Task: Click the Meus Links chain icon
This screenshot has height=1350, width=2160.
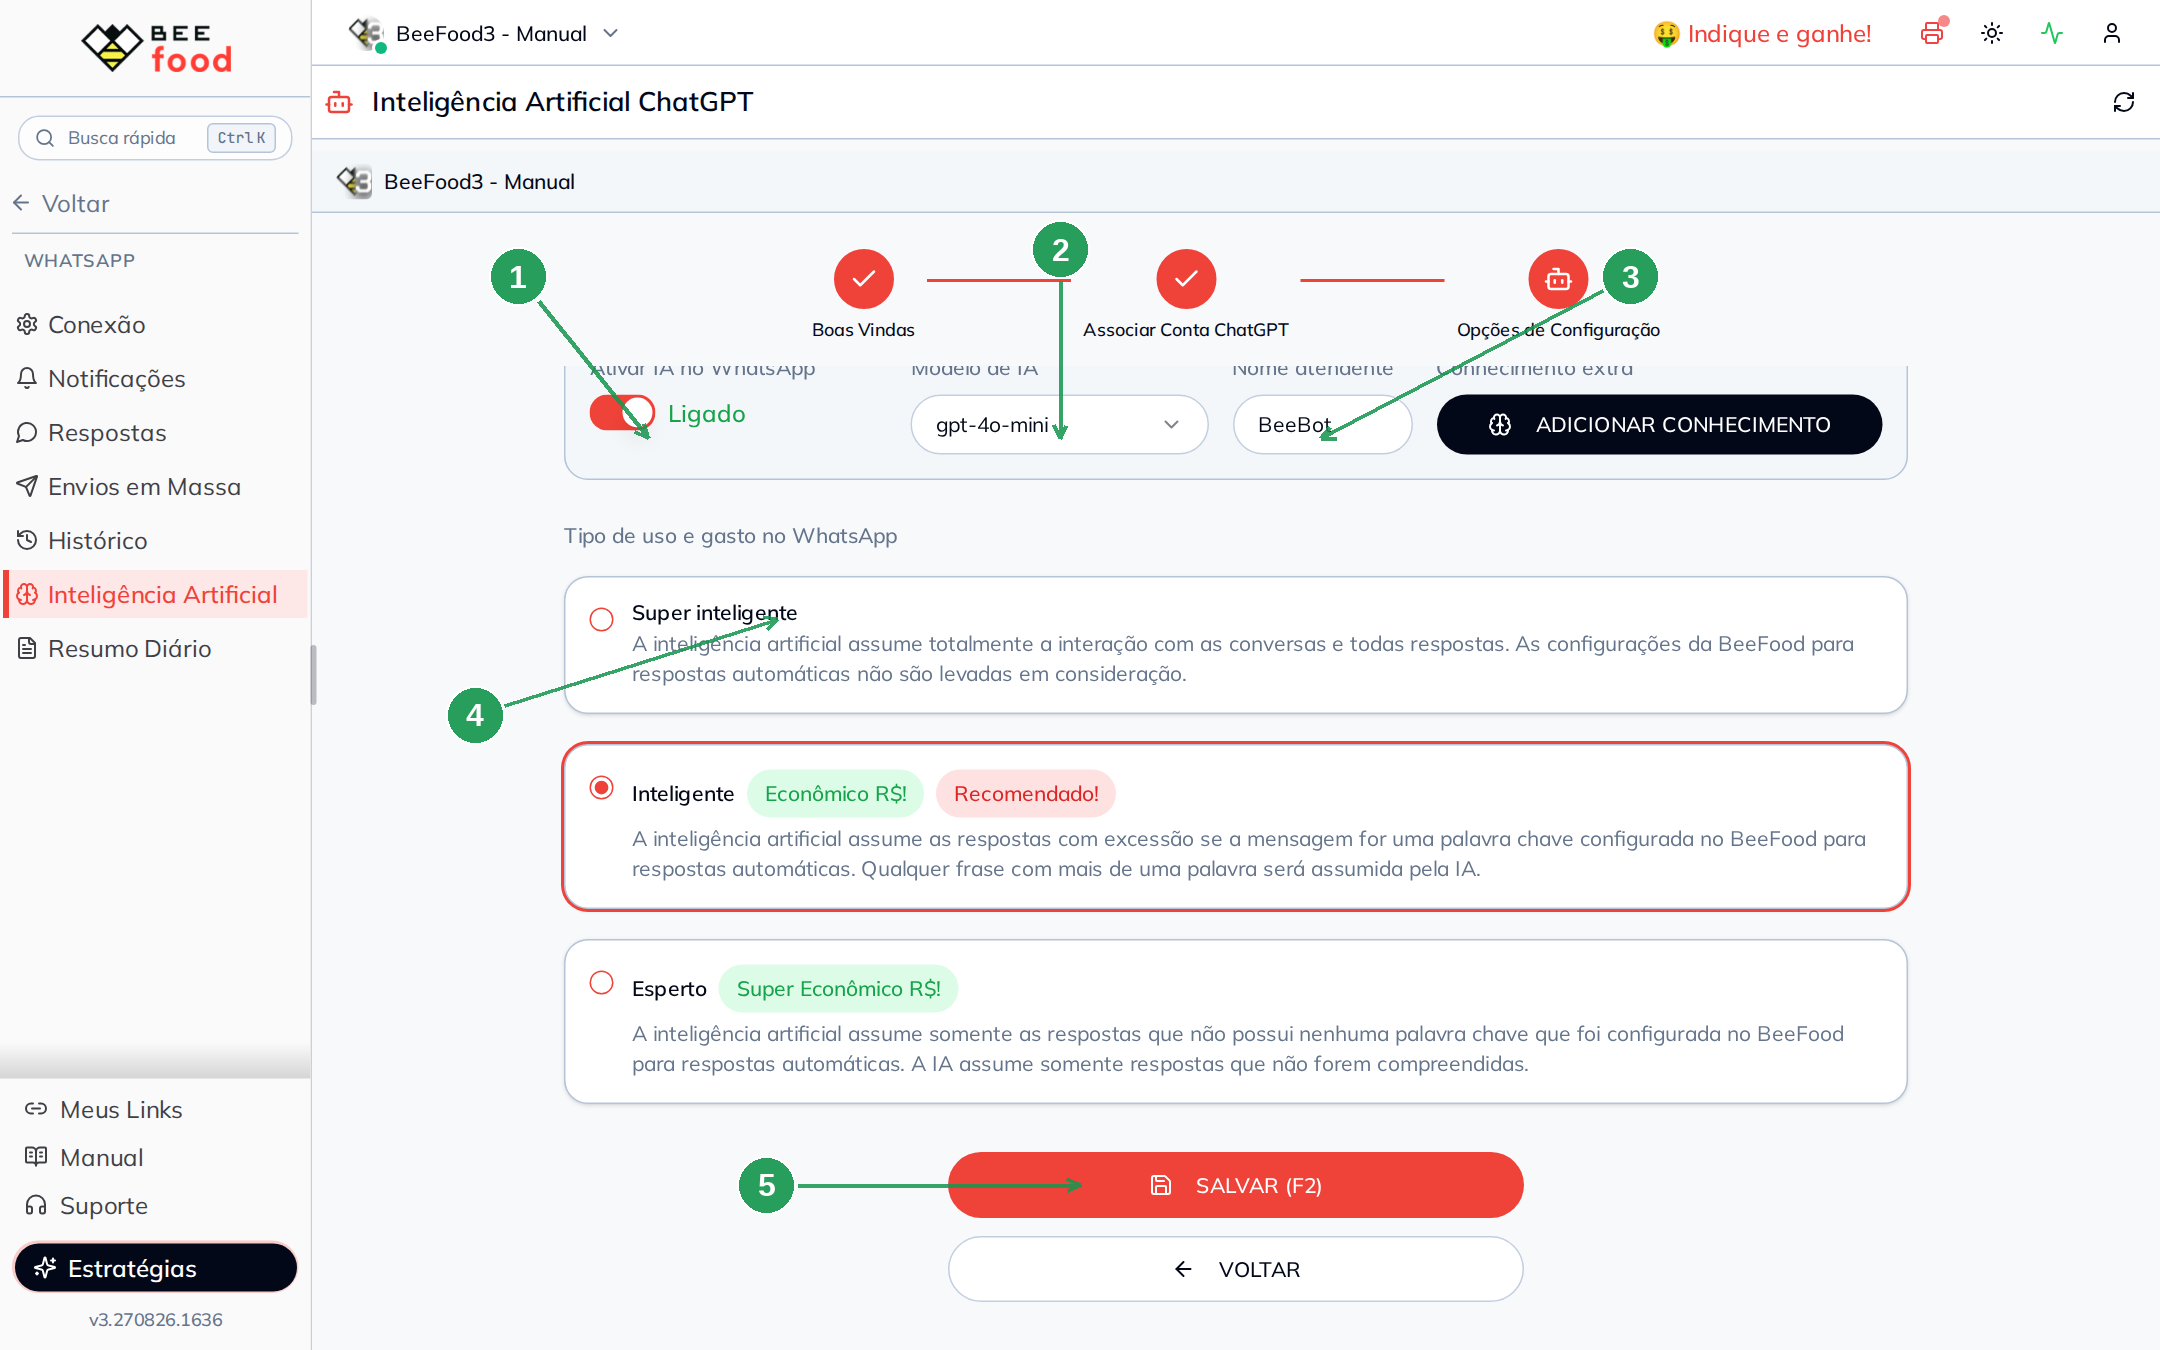Action: (x=36, y=1109)
